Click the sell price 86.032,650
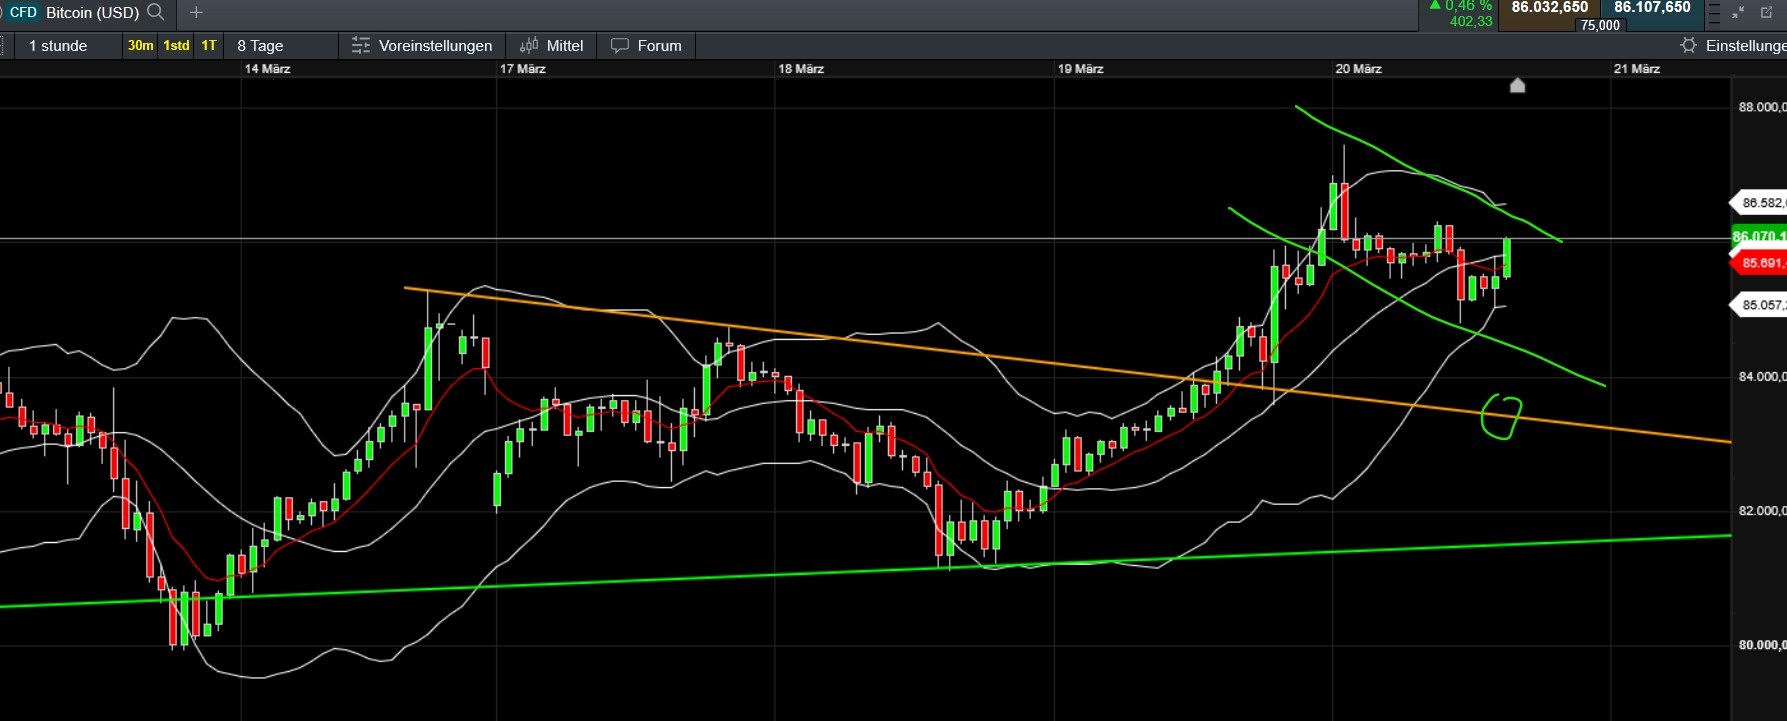 1549,8
